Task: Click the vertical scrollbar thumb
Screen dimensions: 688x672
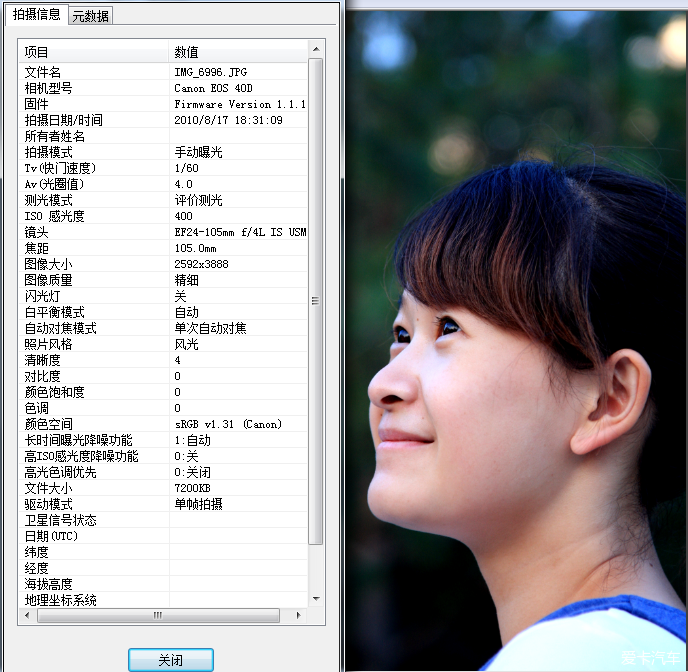Action: pos(315,301)
